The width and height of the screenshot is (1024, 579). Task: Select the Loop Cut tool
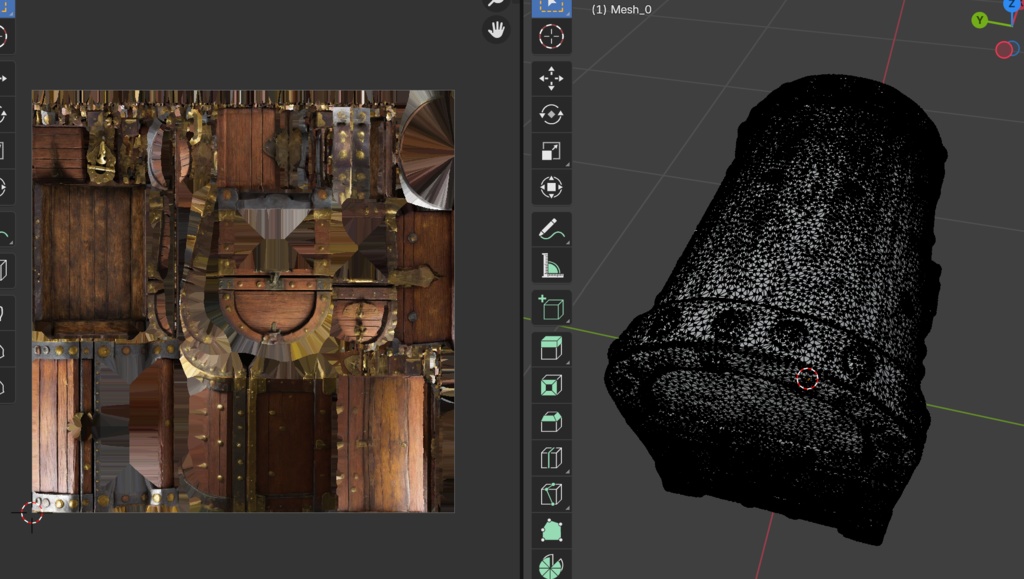coord(551,458)
